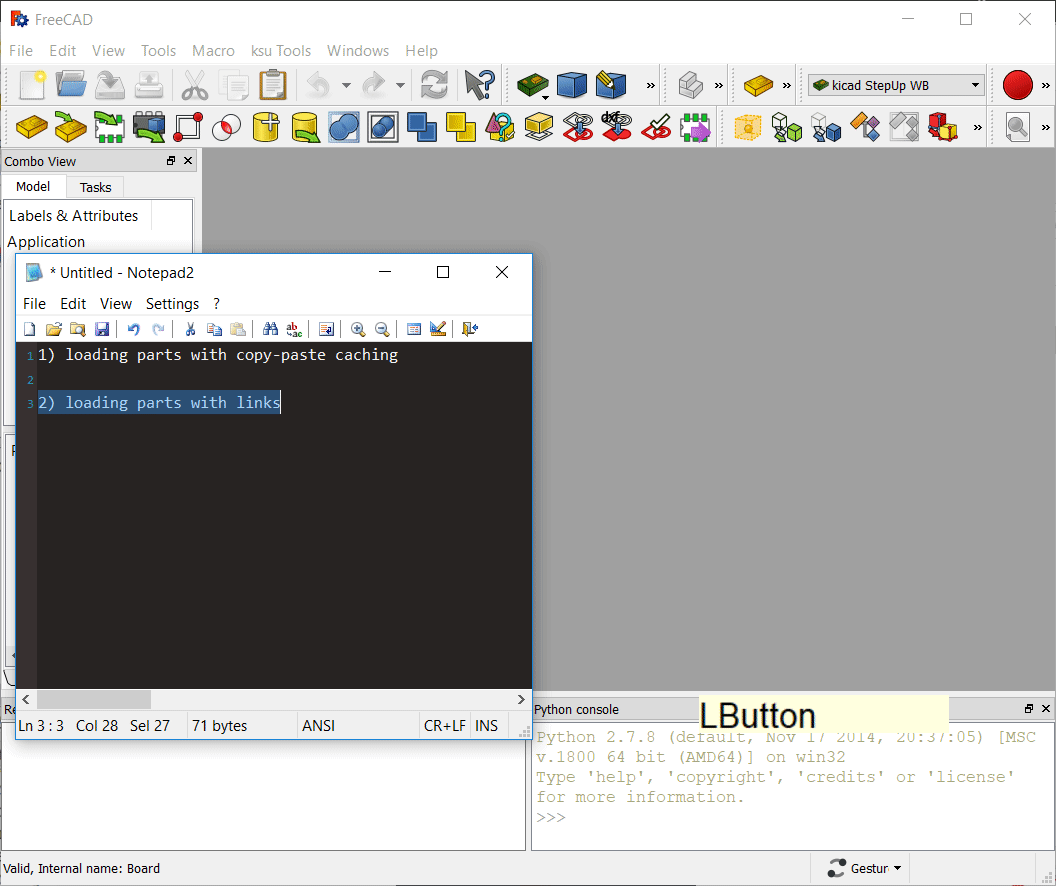Select the Model tab in Combo View
1056x886 pixels.
33,186
